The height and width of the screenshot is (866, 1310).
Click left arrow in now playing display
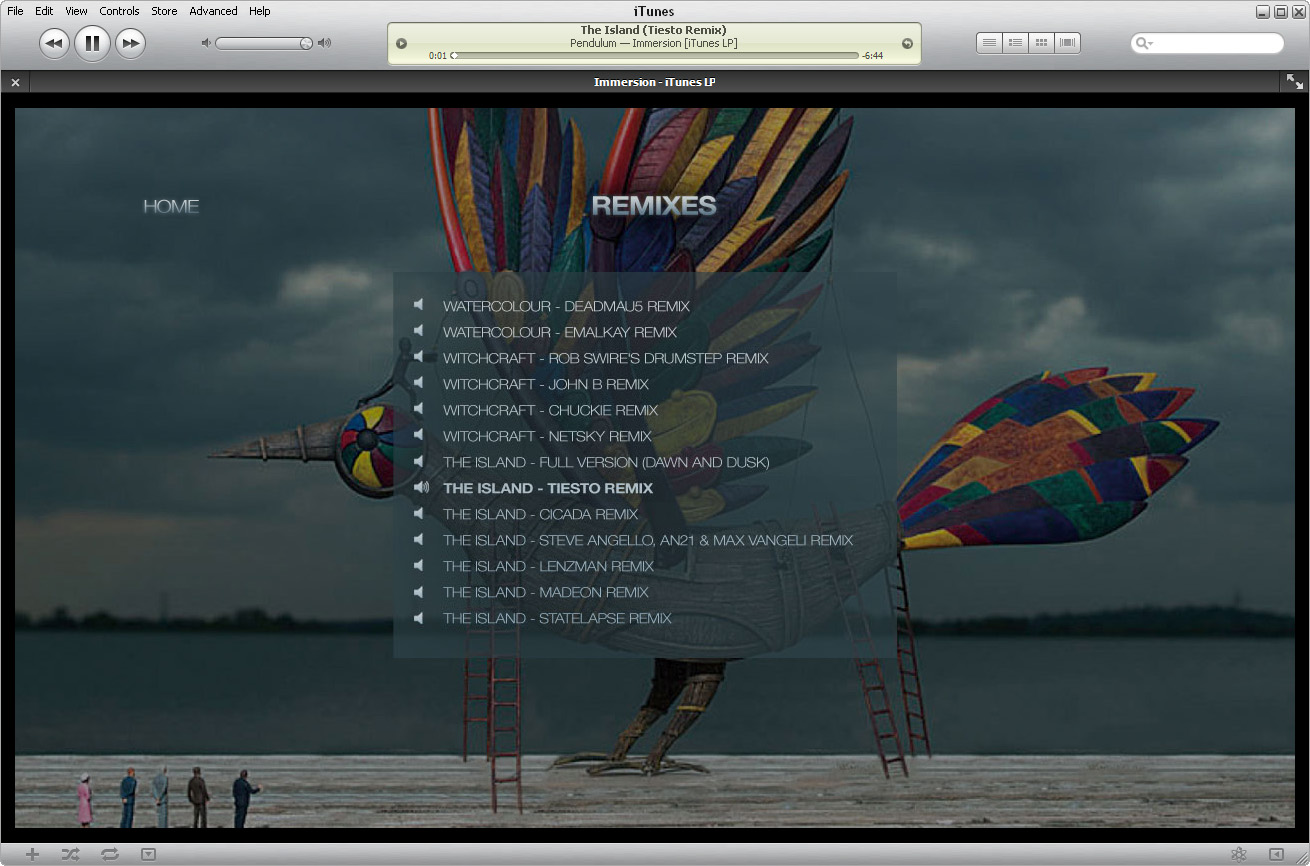(401, 43)
